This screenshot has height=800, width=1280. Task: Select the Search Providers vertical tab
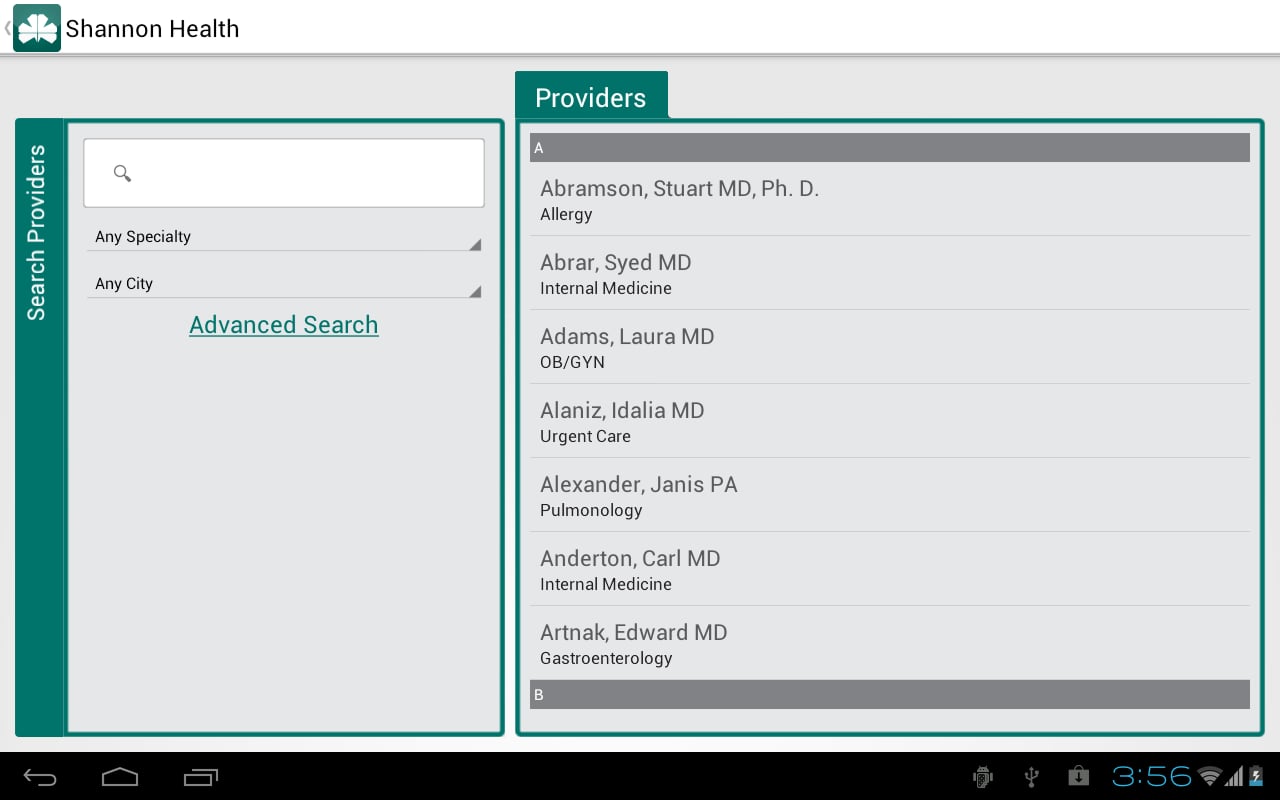[38, 427]
